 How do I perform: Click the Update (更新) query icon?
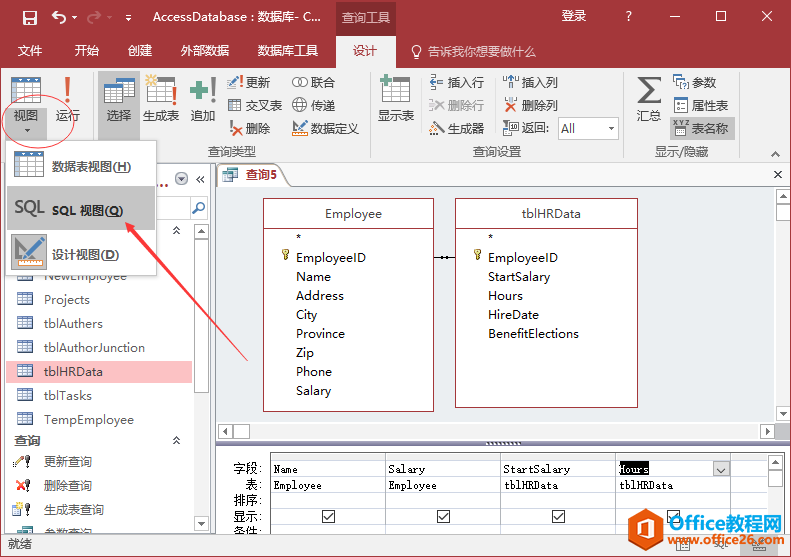(x=249, y=83)
